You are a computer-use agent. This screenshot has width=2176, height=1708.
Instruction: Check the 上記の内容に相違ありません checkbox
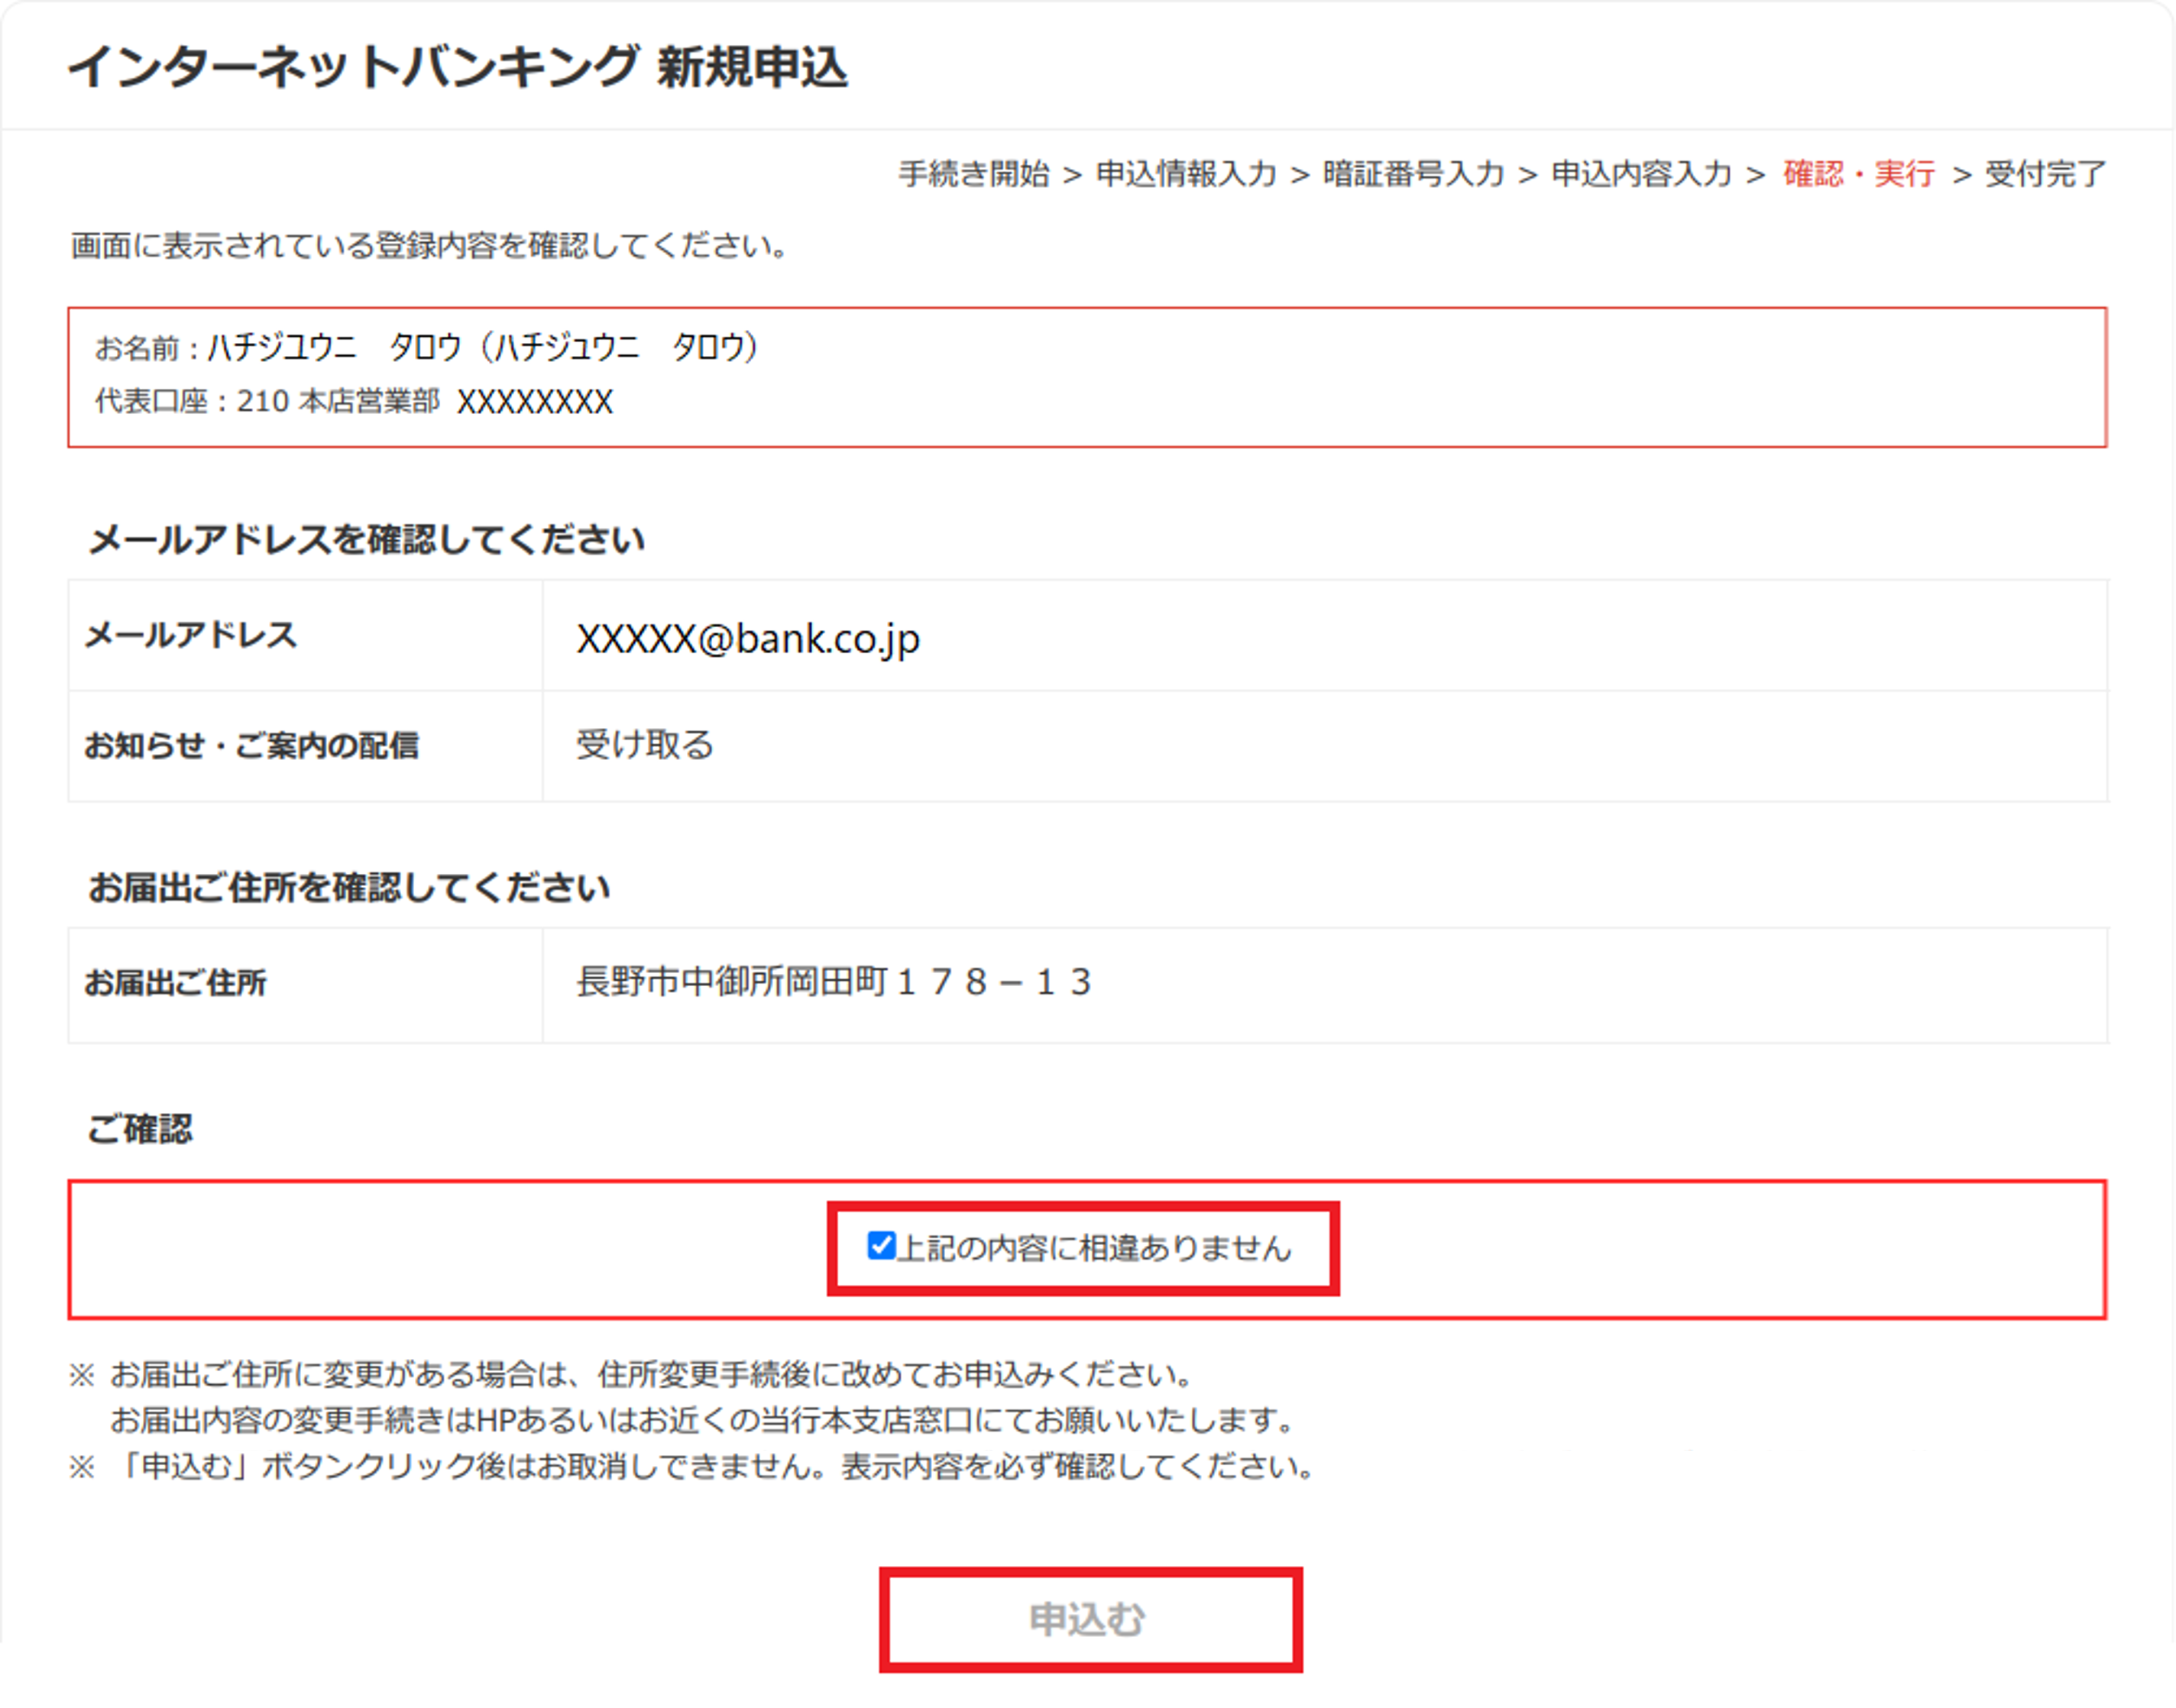[x=880, y=1245]
